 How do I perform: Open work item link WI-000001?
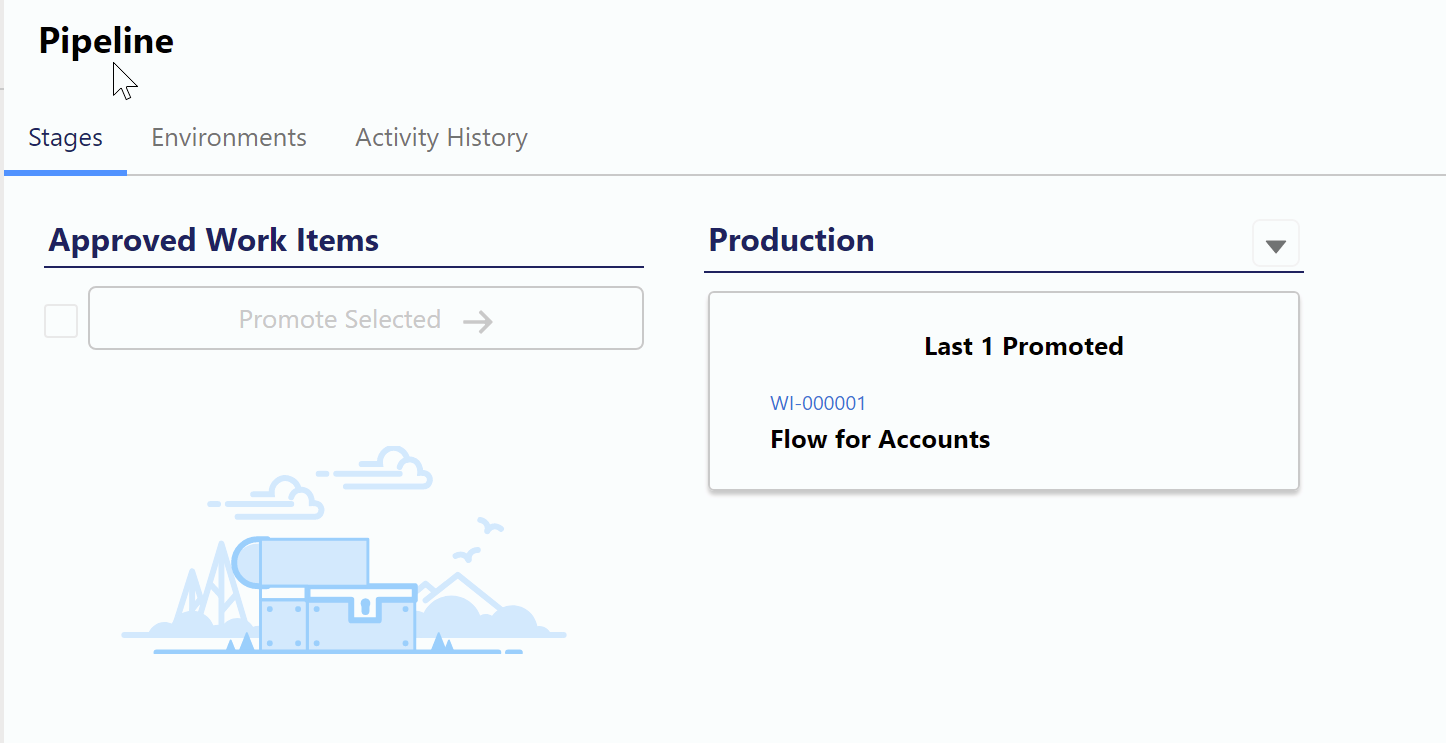coord(818,403)
